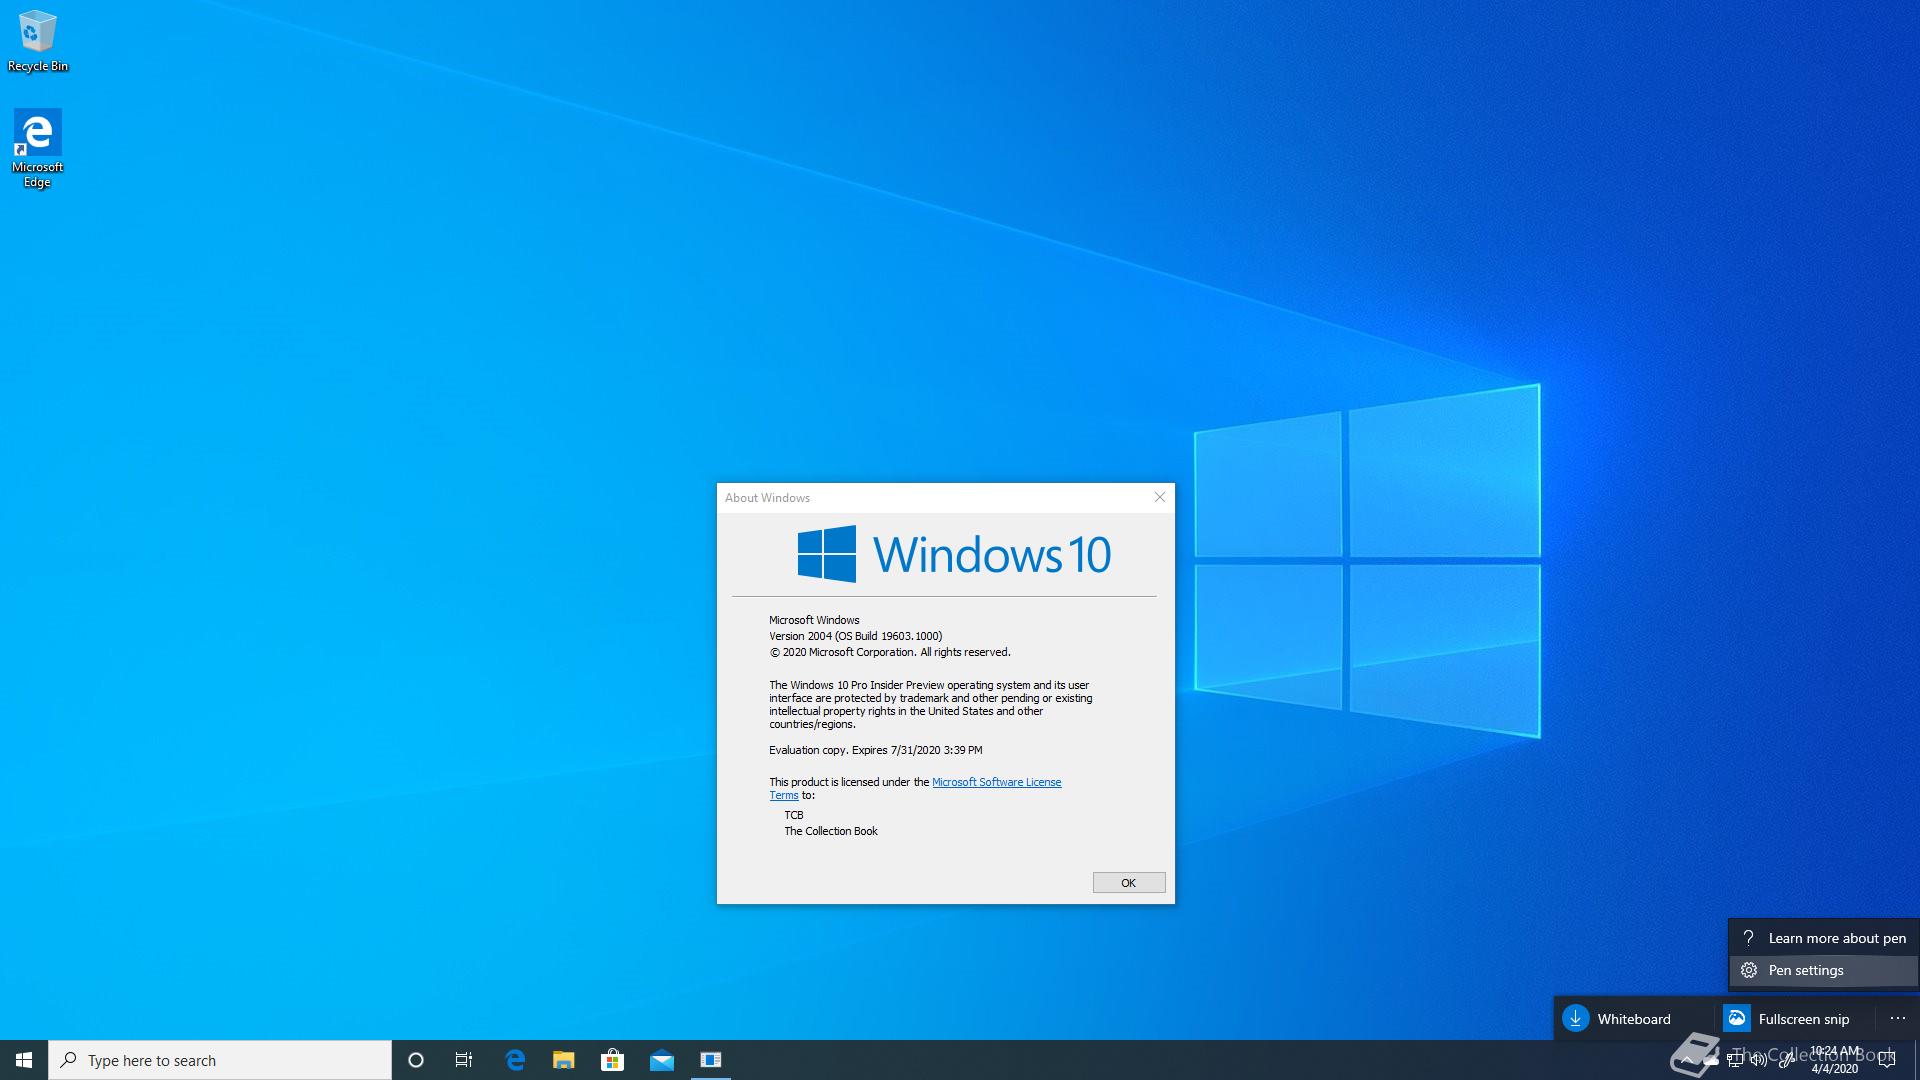This screenshot has height=1080, width=1920.
Task: Click the Fullscreen snip picture icon
Action: coord(1737,1018)
